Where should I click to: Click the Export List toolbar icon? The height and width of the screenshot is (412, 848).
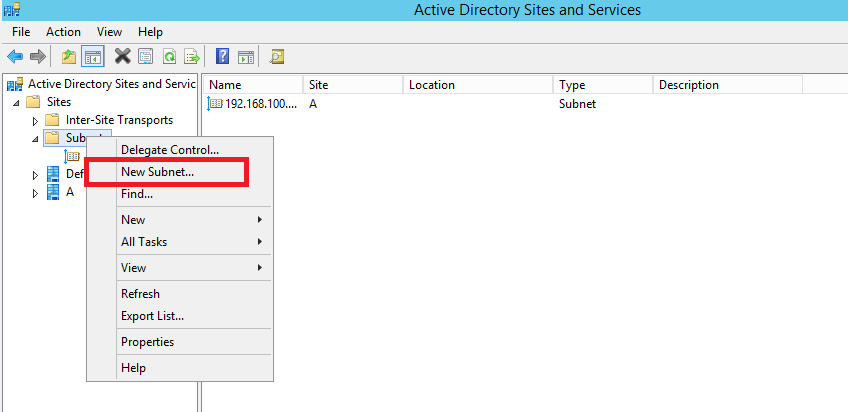click(x=193, y=57)
